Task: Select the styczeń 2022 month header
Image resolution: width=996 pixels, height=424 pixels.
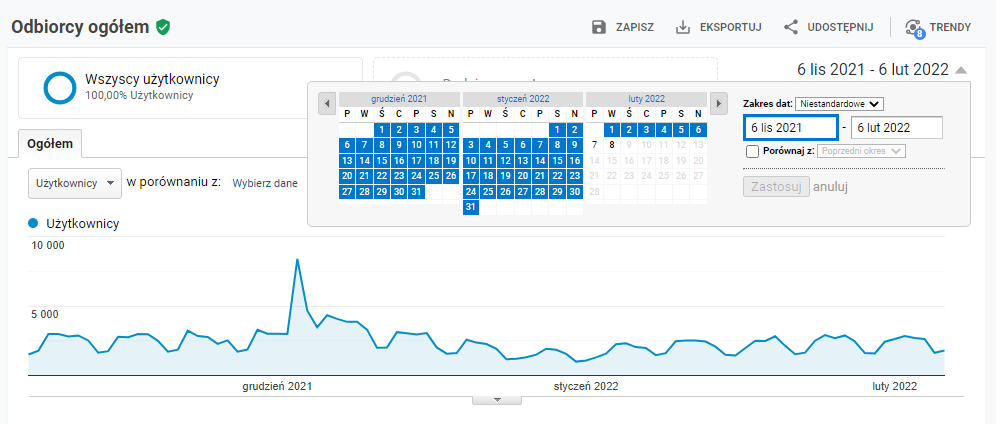Action: click(x=523, y=99)
